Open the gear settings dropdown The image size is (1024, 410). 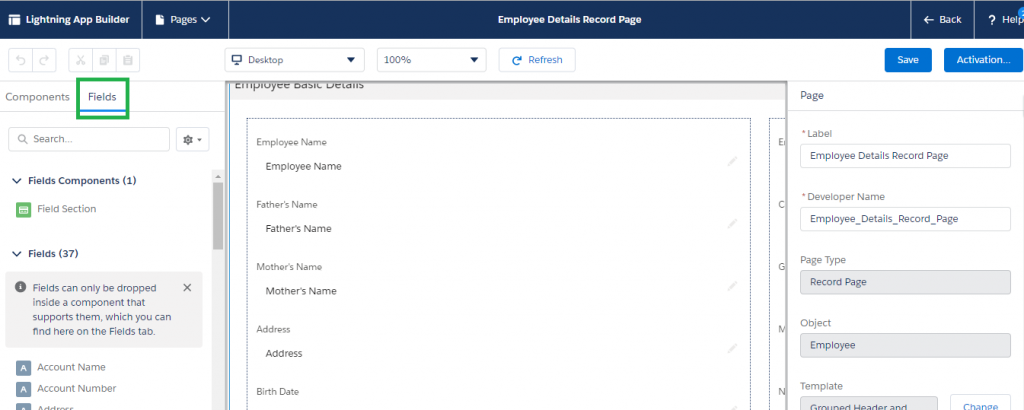[x=193, y=140]
